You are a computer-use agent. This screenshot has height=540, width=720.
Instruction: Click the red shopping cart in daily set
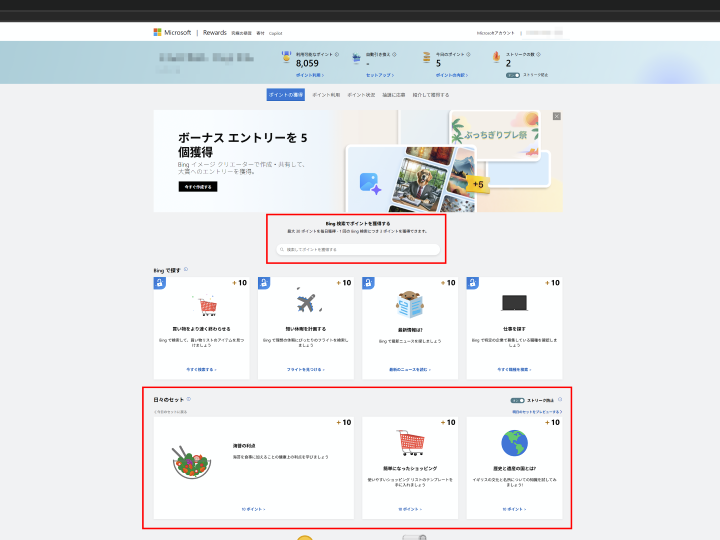click(411, 443)
